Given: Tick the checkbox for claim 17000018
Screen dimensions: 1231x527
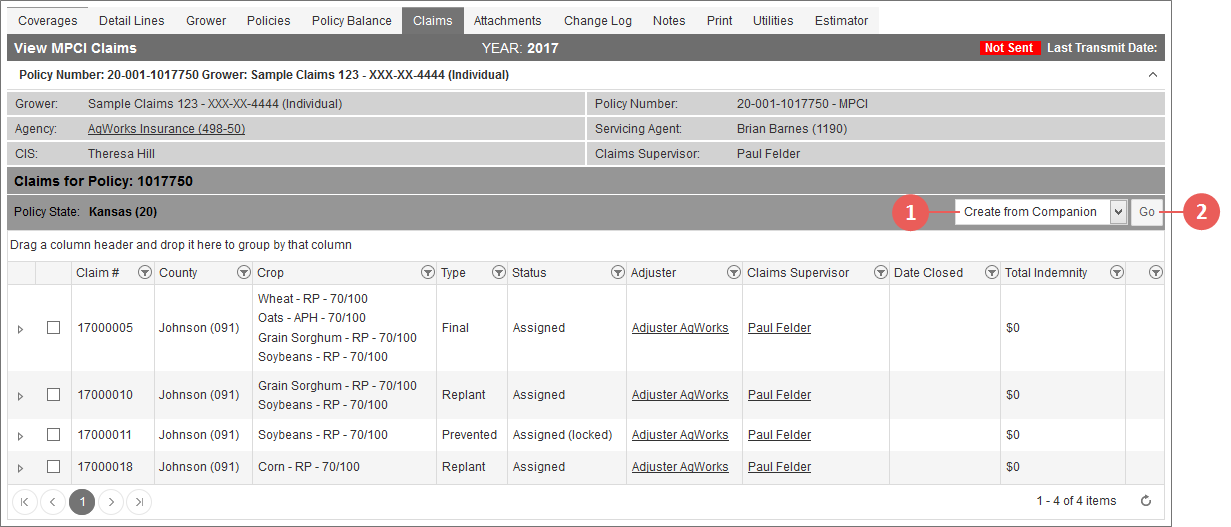Looking at the screenshot, I should [54, 467].
